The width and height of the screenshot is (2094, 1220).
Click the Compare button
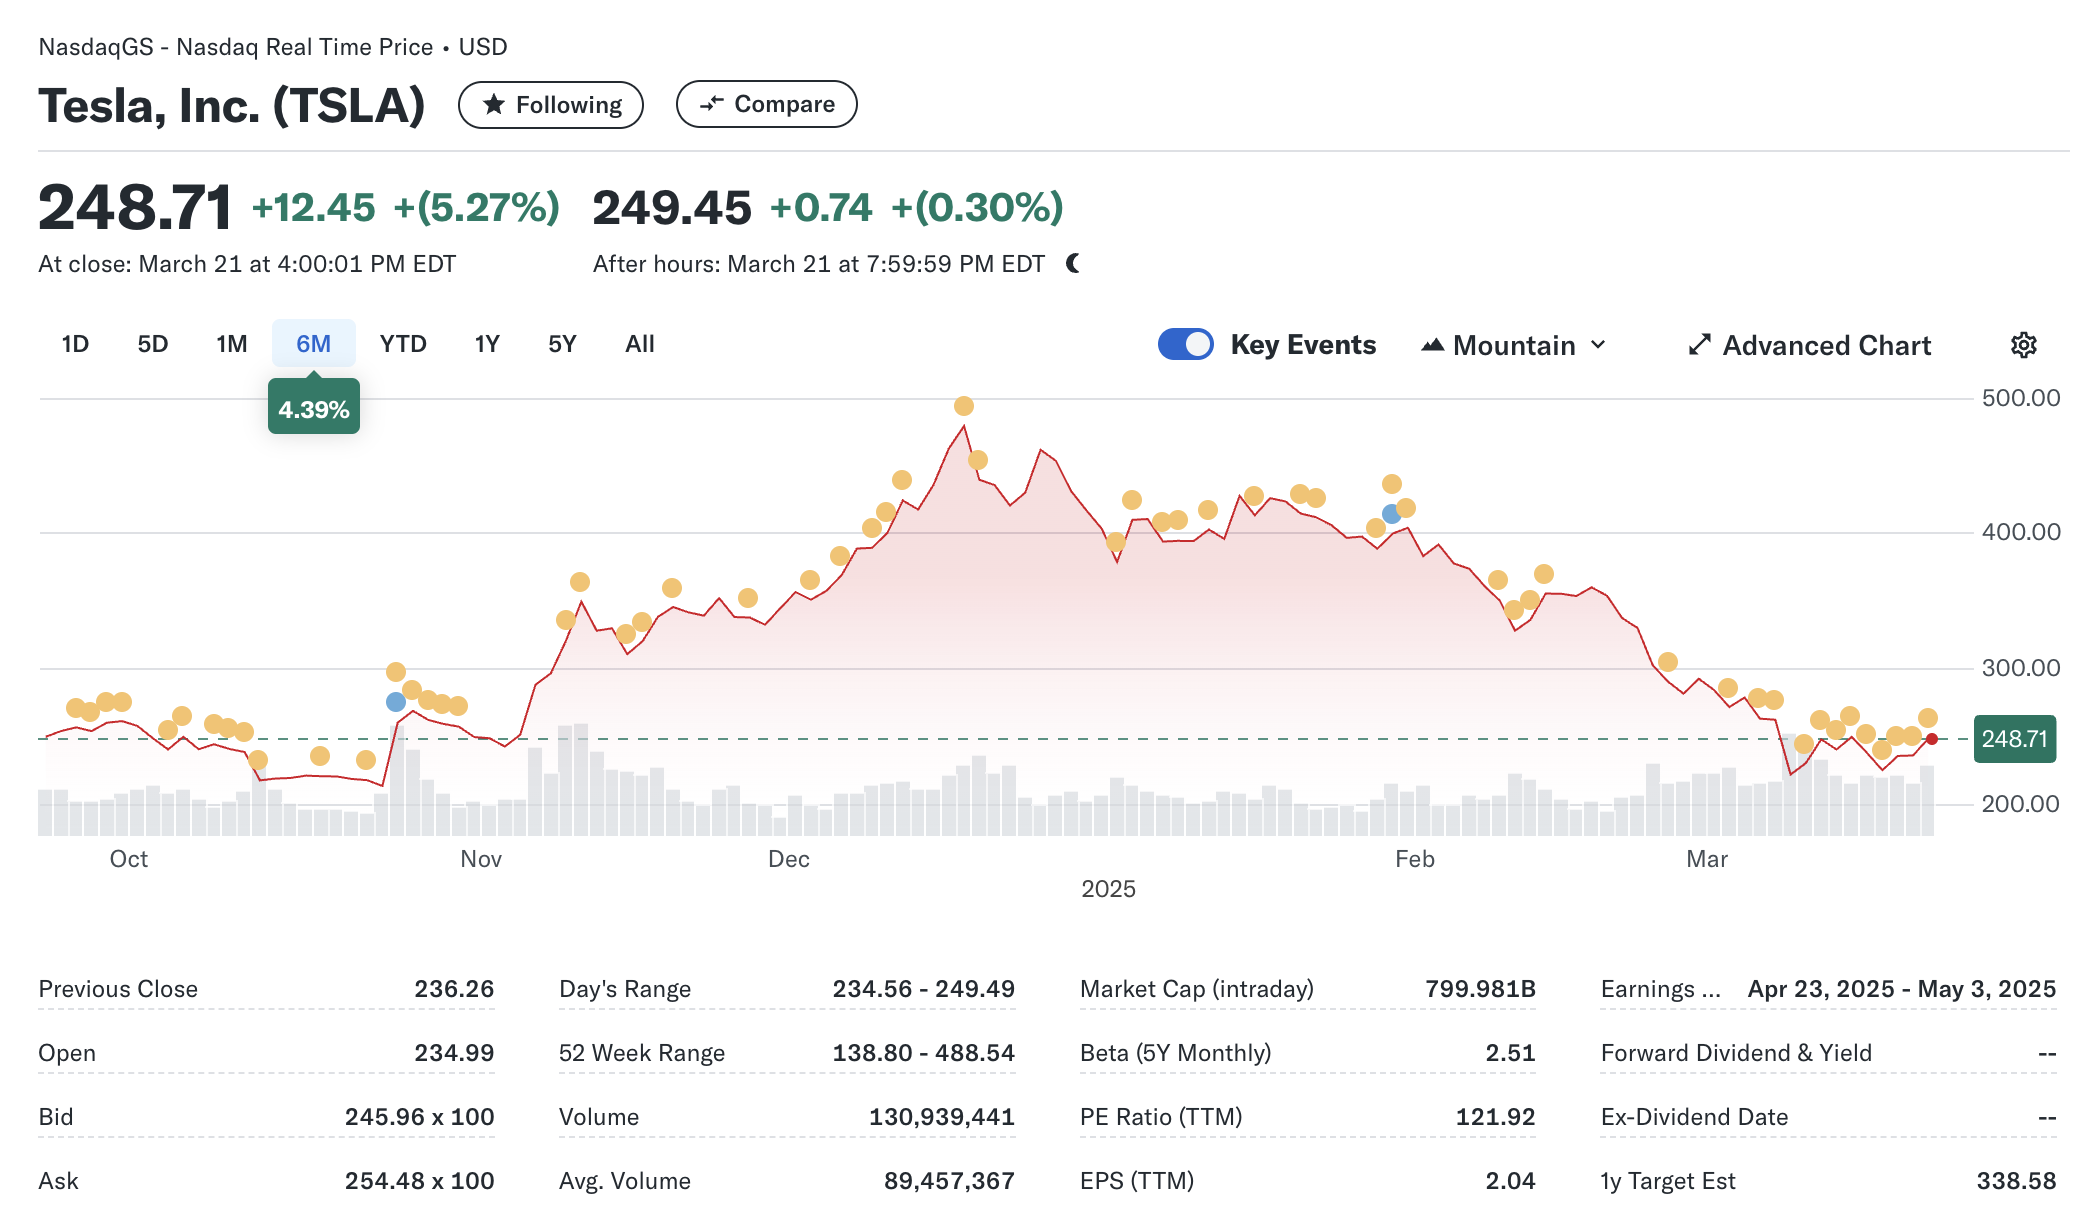point(766,104)
